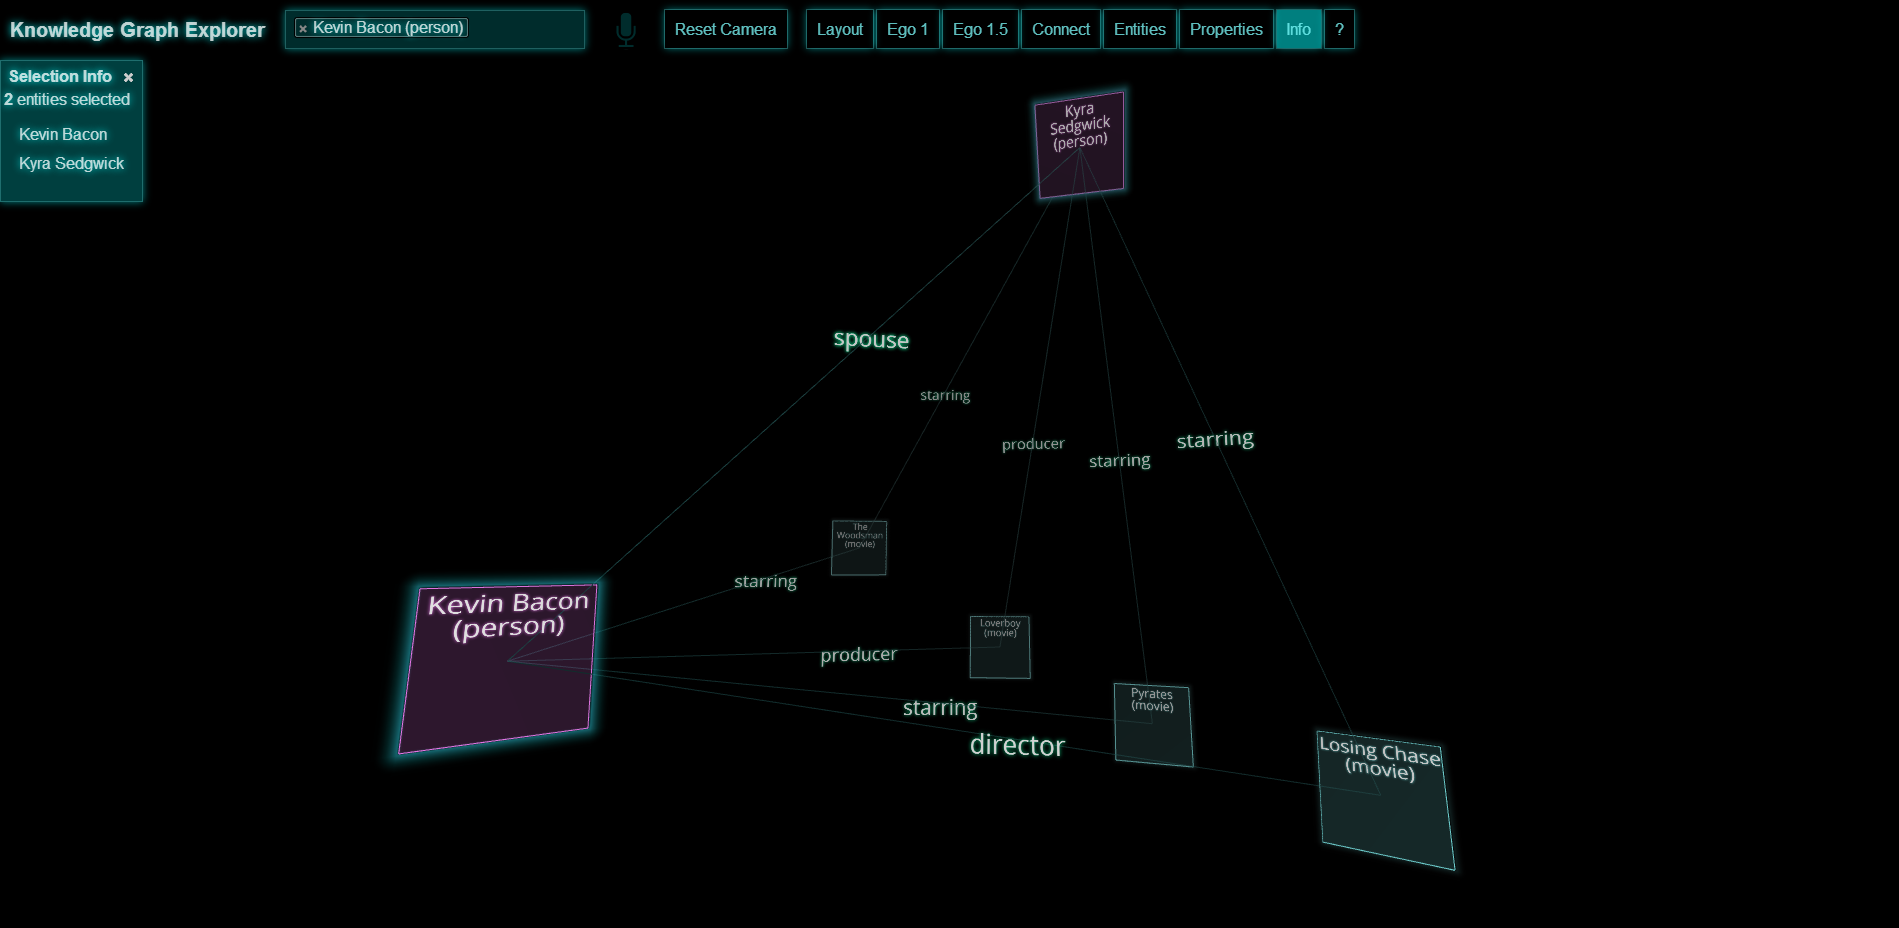Click The Woodsman (movie) node
The image size is (1899, 928).
(859, 548)
